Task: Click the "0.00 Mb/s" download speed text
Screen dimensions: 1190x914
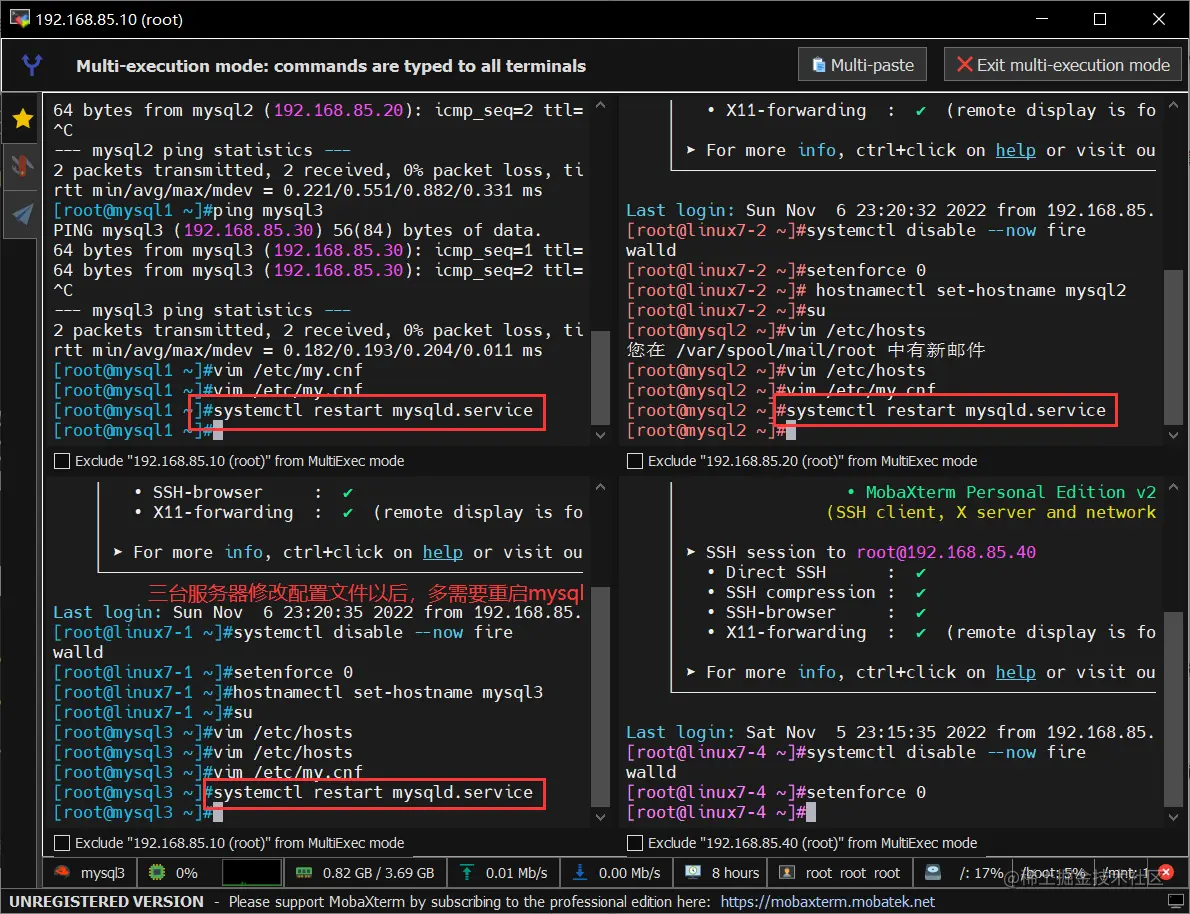Action: pos(630,873)
